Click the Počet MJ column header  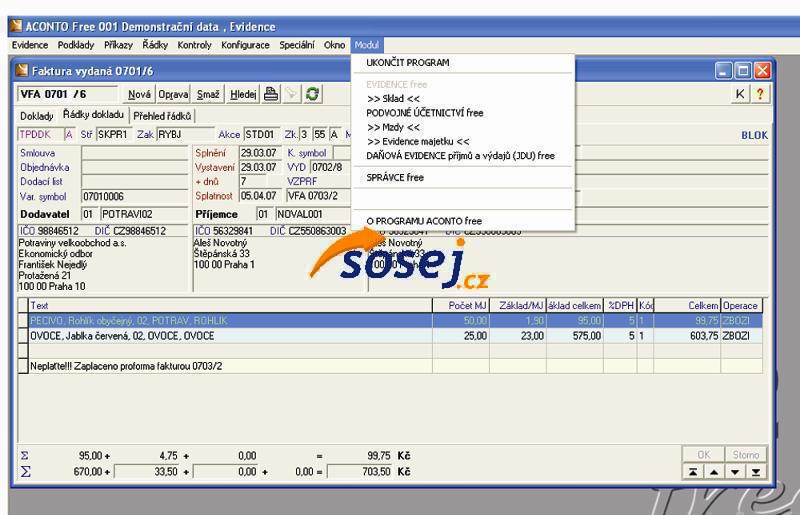pos(461,305)
